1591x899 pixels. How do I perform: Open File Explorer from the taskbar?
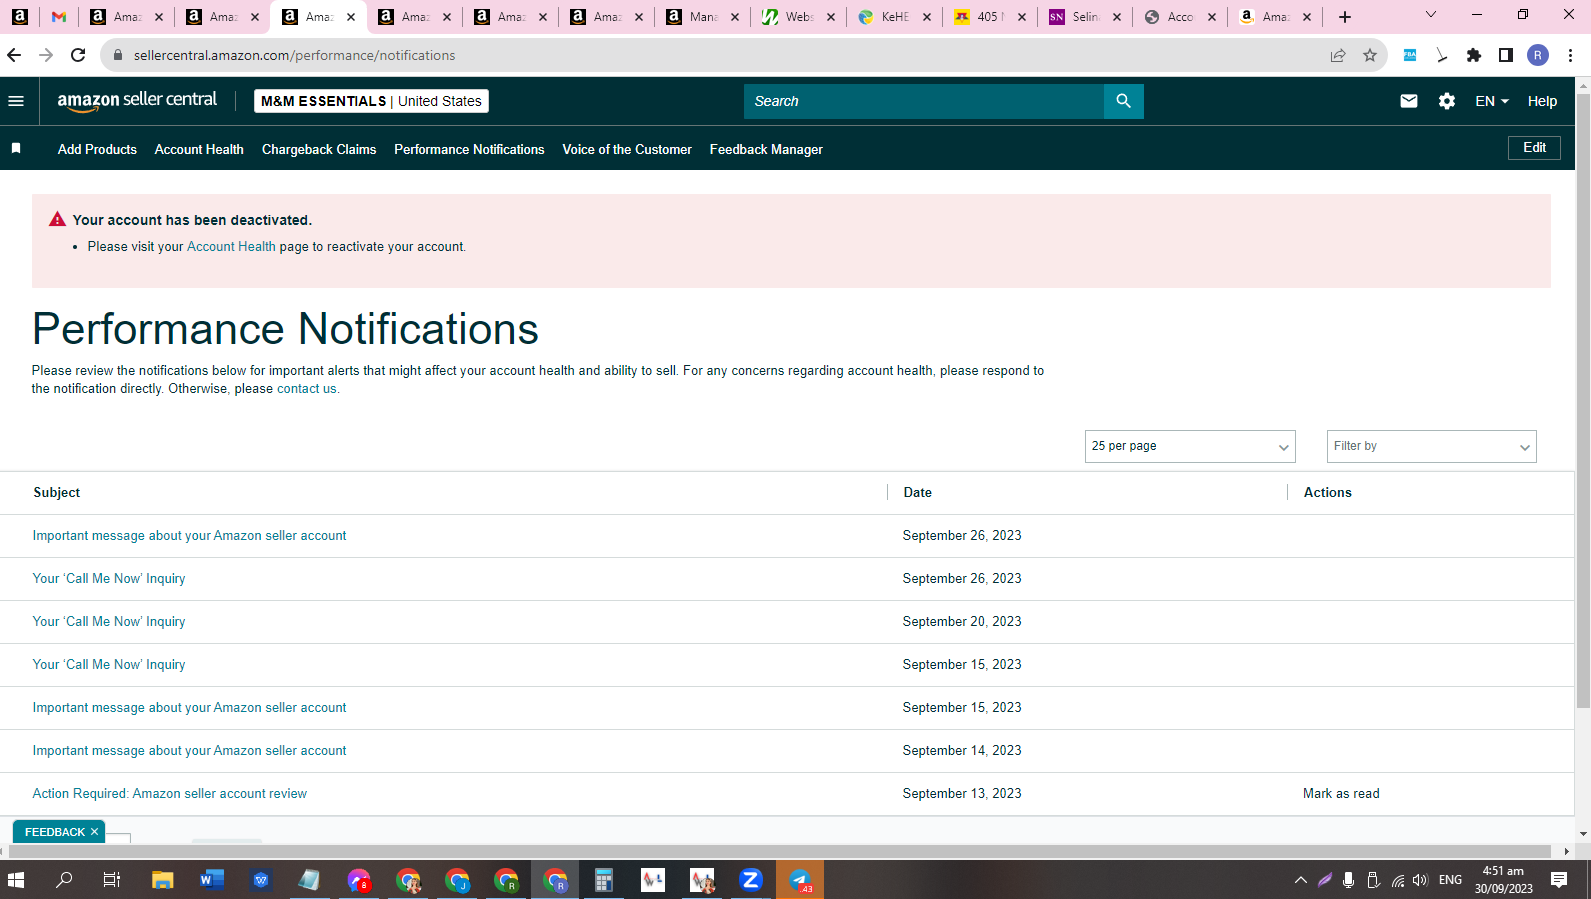pyautogui.click(x=162, y=880)
